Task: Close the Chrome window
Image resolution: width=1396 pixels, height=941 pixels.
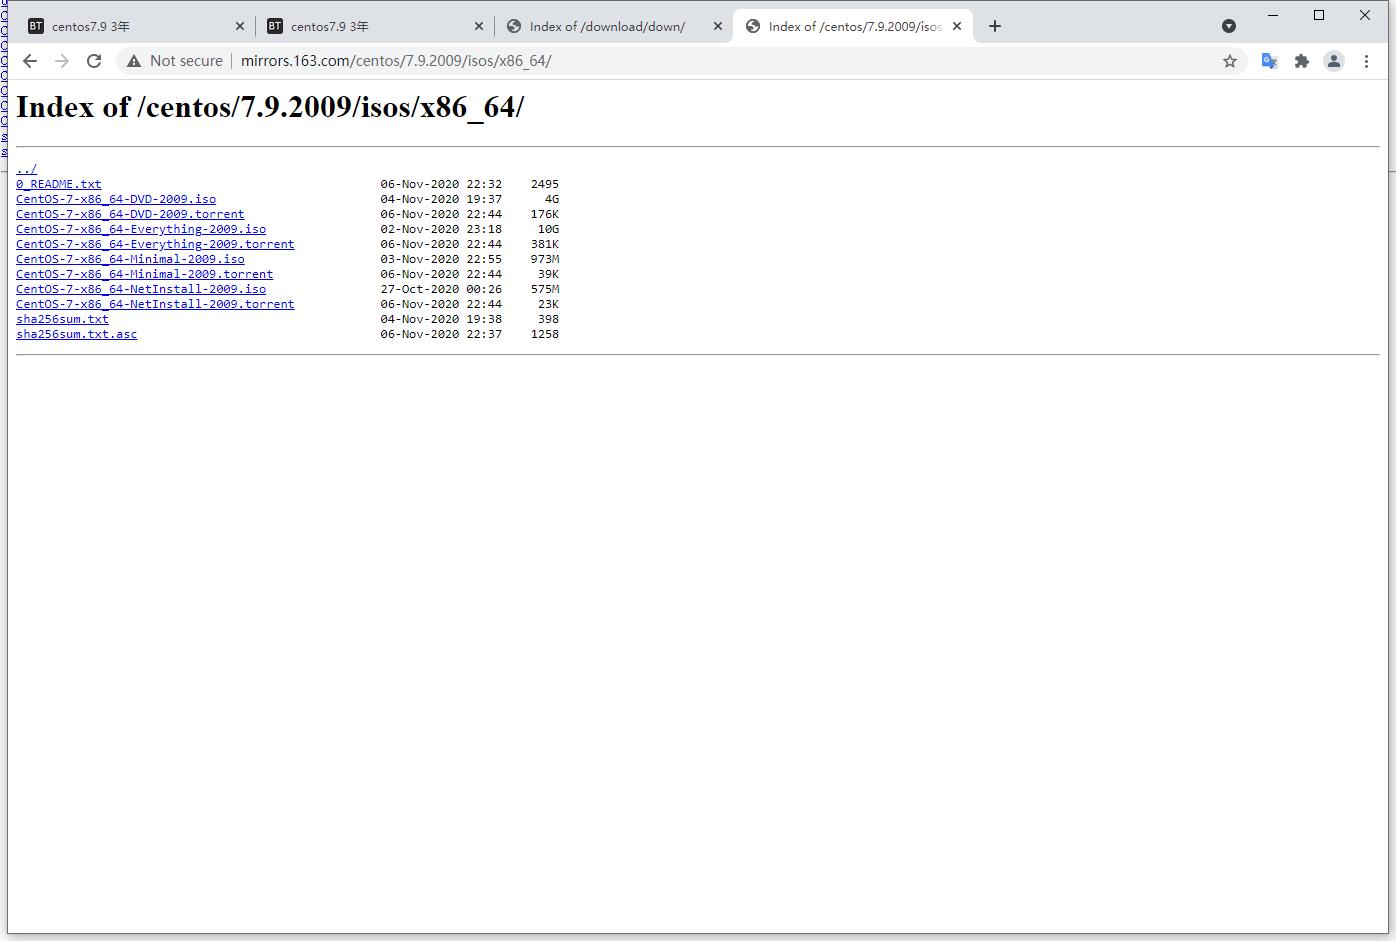Action: [1365, 15]
